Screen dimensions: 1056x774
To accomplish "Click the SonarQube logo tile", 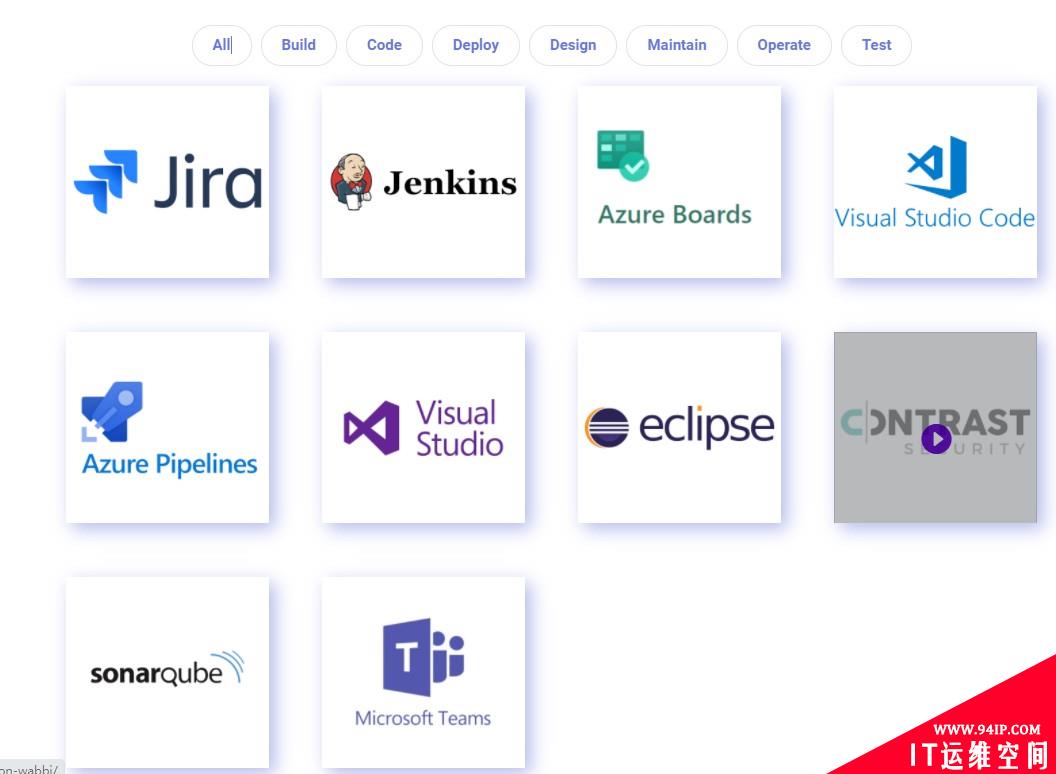I will [167, 672].
